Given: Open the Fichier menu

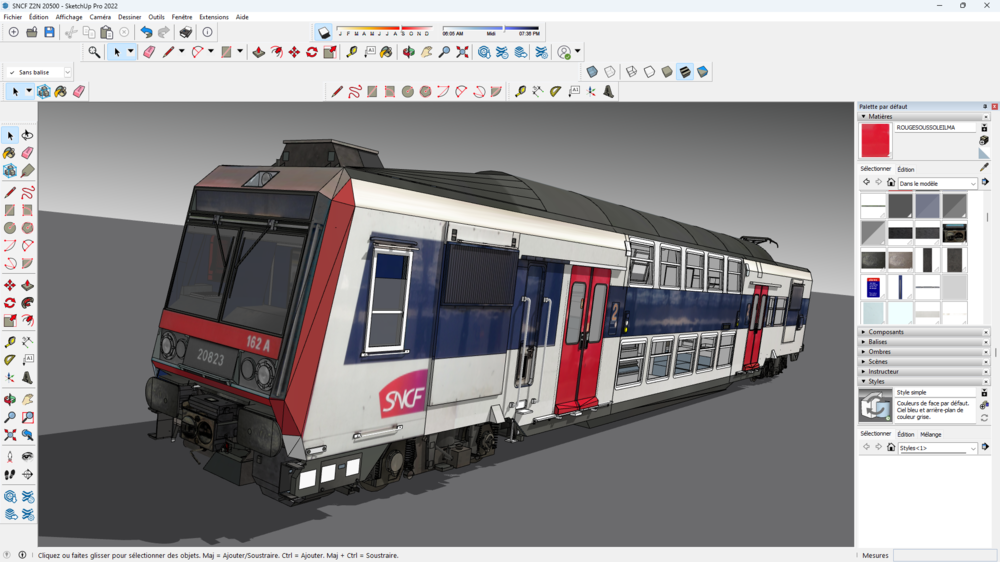Looking at the screenshot, I should tap(13, 17).
